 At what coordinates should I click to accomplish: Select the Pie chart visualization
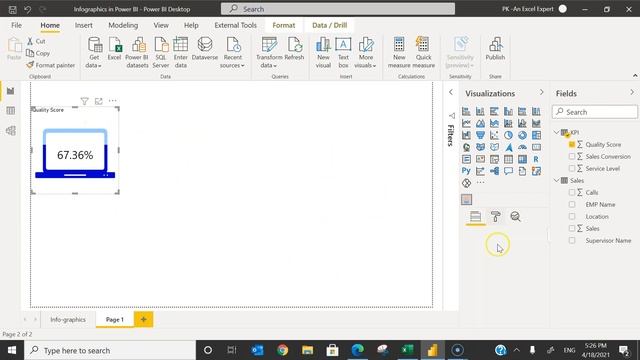508,135
